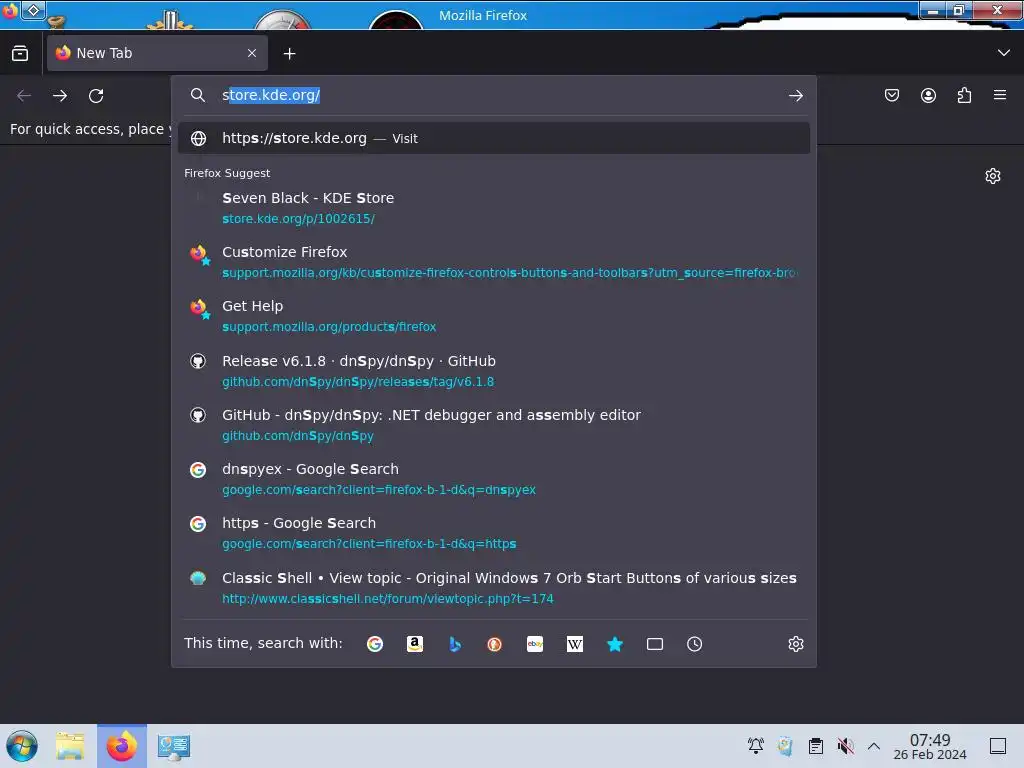The height and width of the screenshot is (768, 1024).
Task: Click inside the address bar field
Action: [496, 95]
